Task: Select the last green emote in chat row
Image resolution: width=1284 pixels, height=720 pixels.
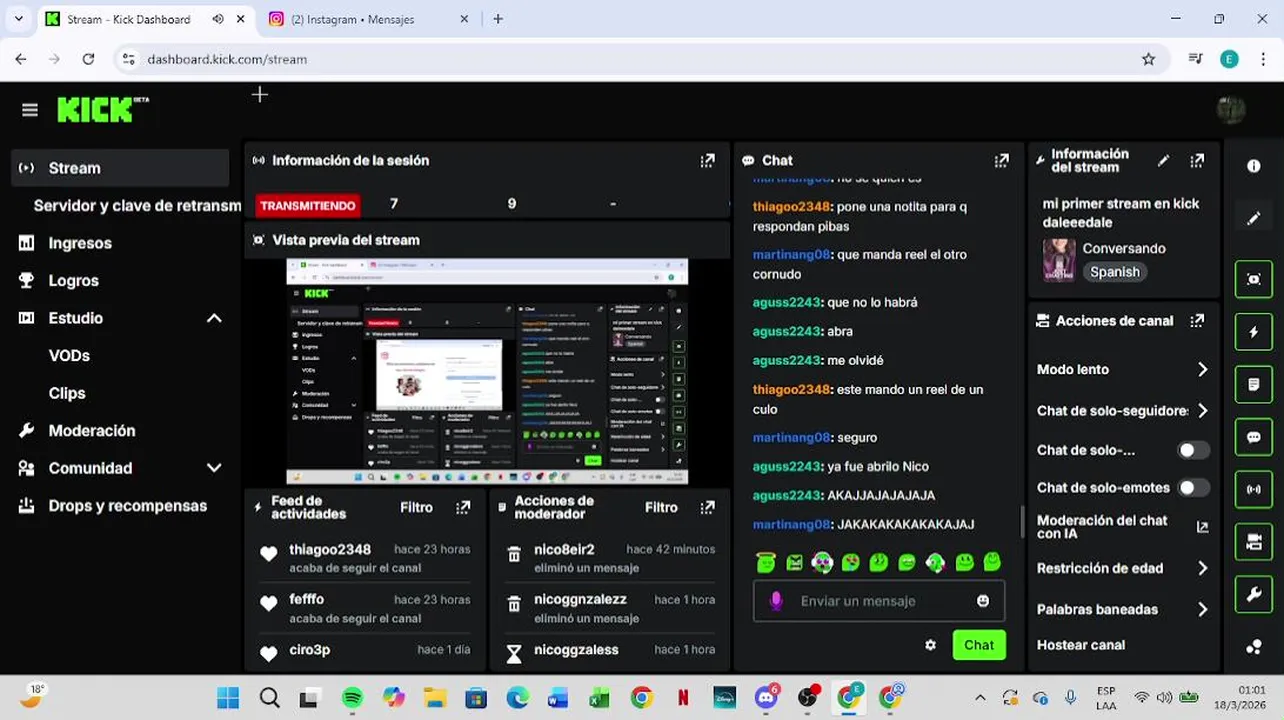Action: coord(992,562)
